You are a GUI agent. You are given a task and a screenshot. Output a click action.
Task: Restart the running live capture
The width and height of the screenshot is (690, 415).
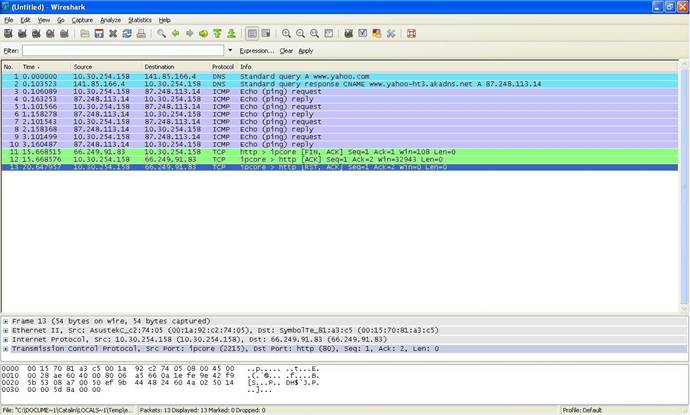tap(64, 33)
